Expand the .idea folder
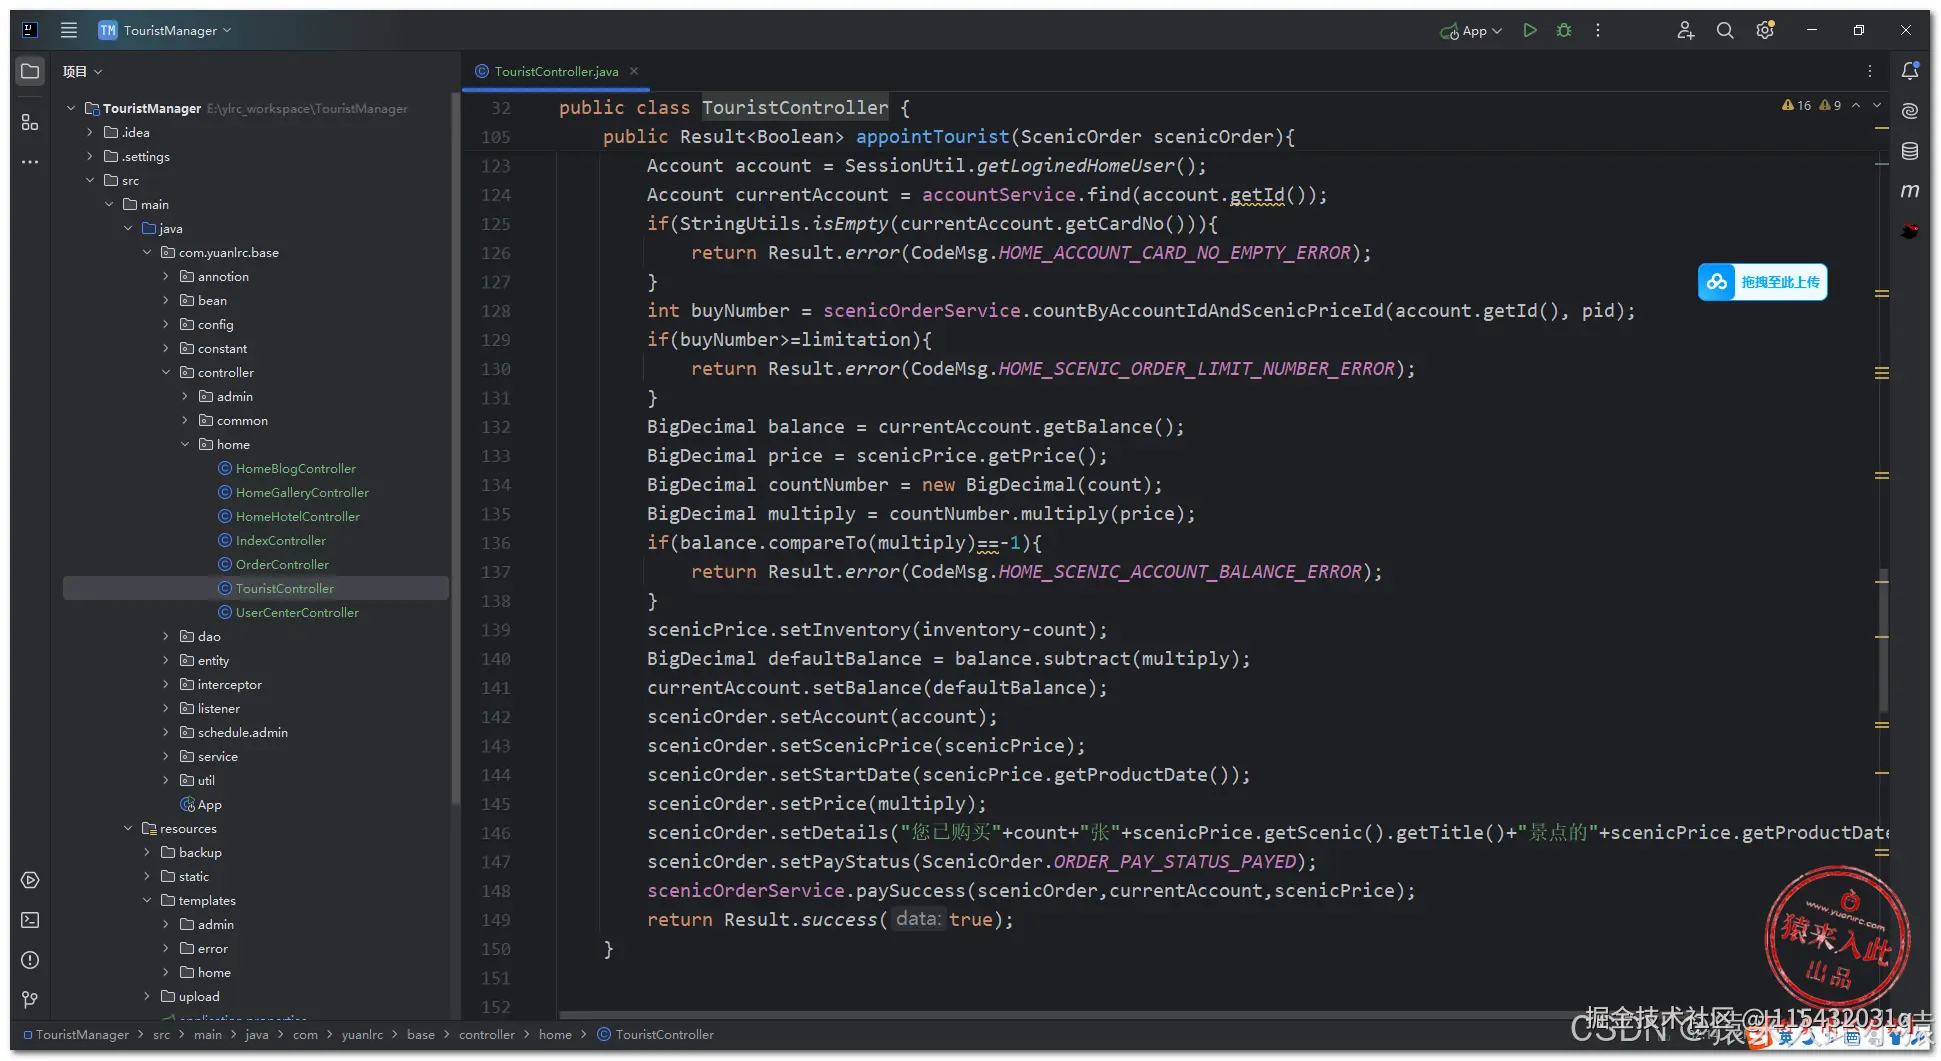 pyautogui.click(x=90, y=132)
